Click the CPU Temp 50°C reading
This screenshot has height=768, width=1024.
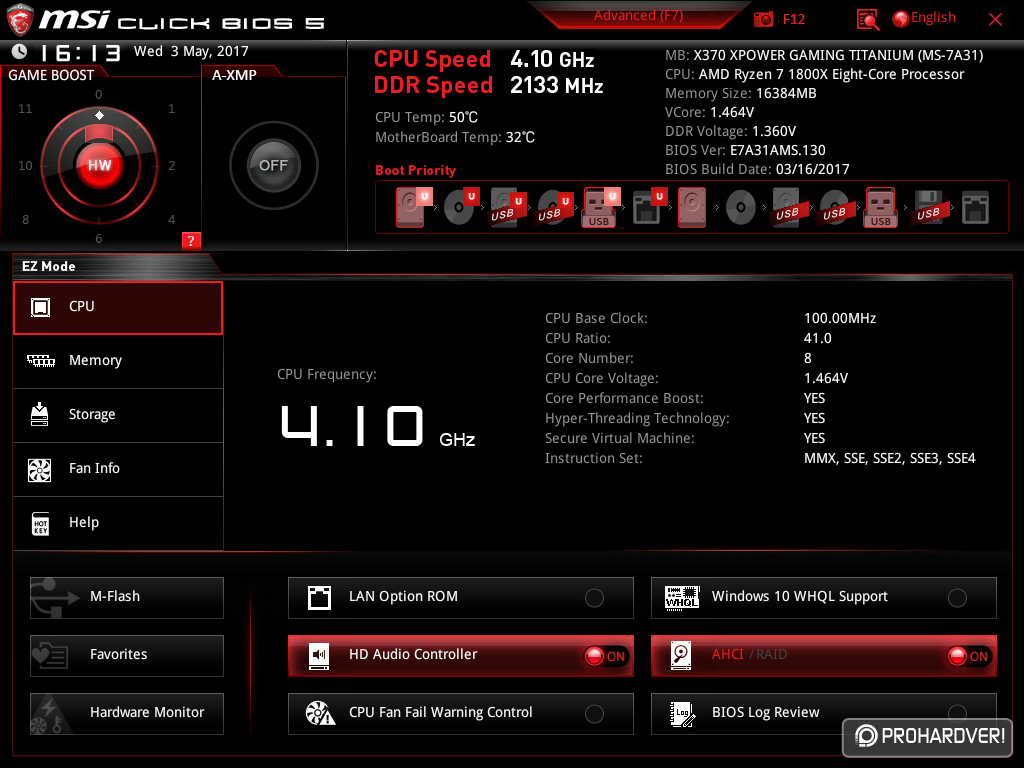click(426, 118)
